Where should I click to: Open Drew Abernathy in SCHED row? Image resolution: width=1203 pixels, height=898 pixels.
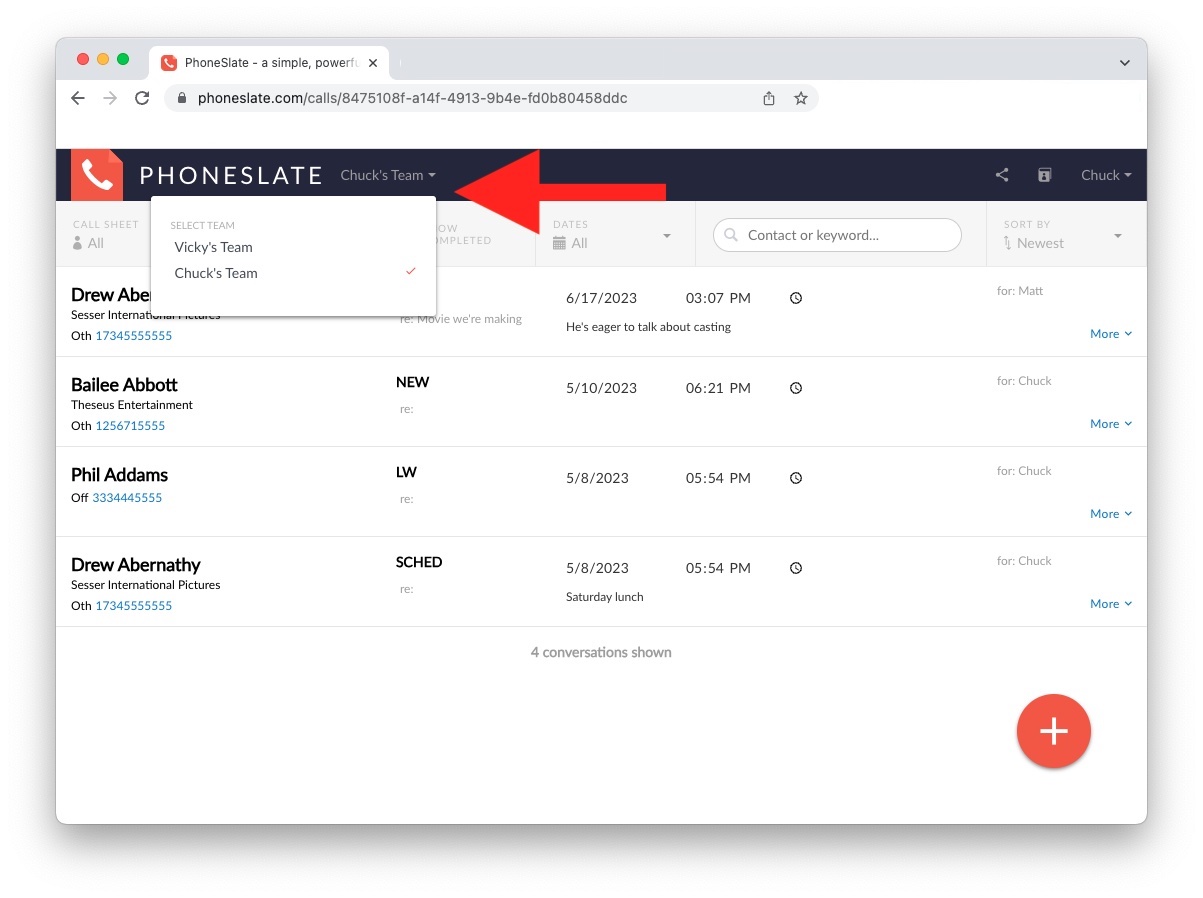click(135, 565)
